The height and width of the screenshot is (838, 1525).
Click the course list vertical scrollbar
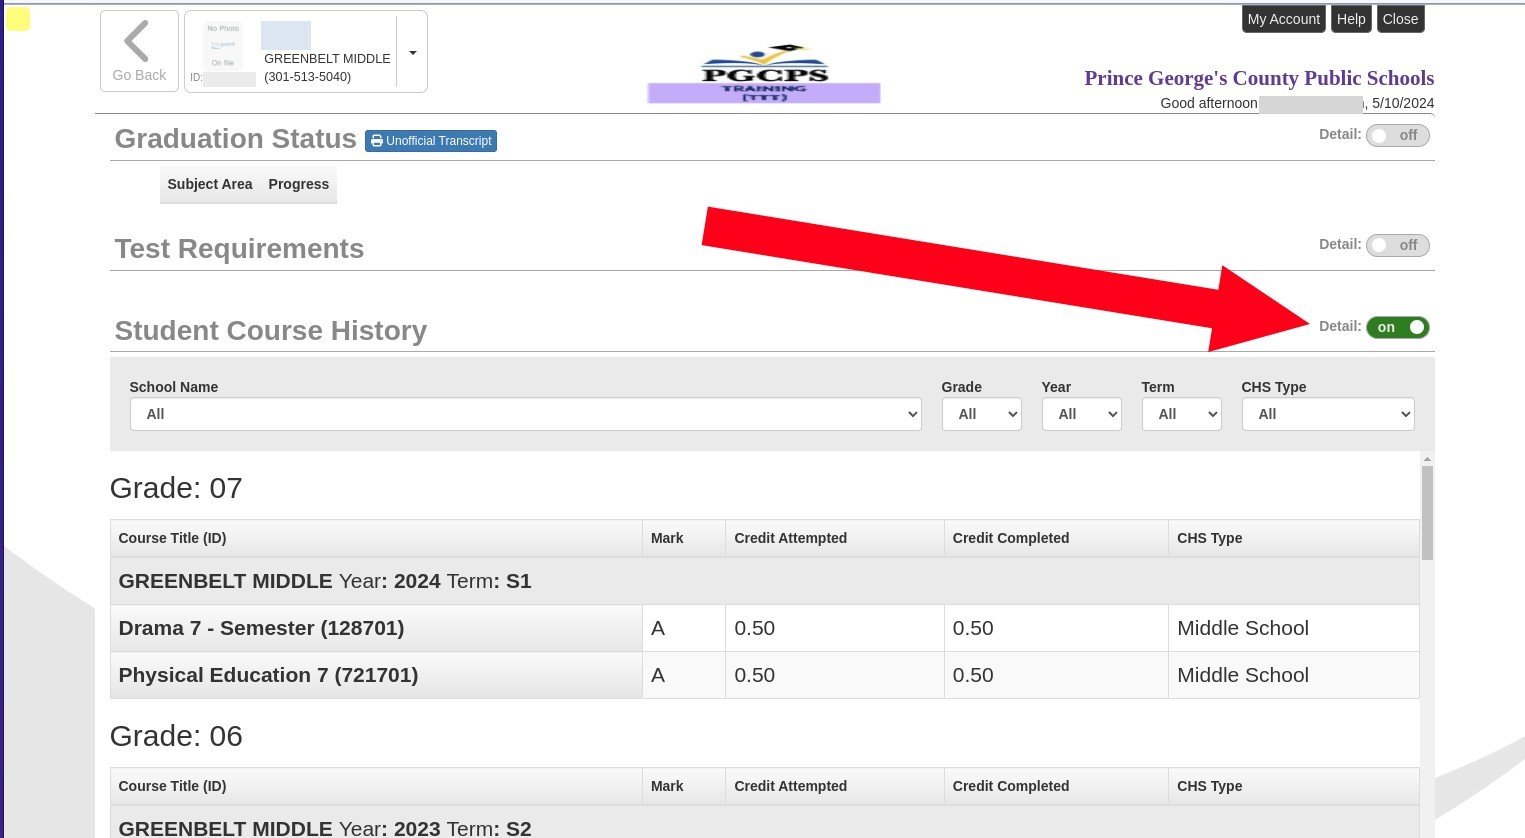click(1427, 510)
